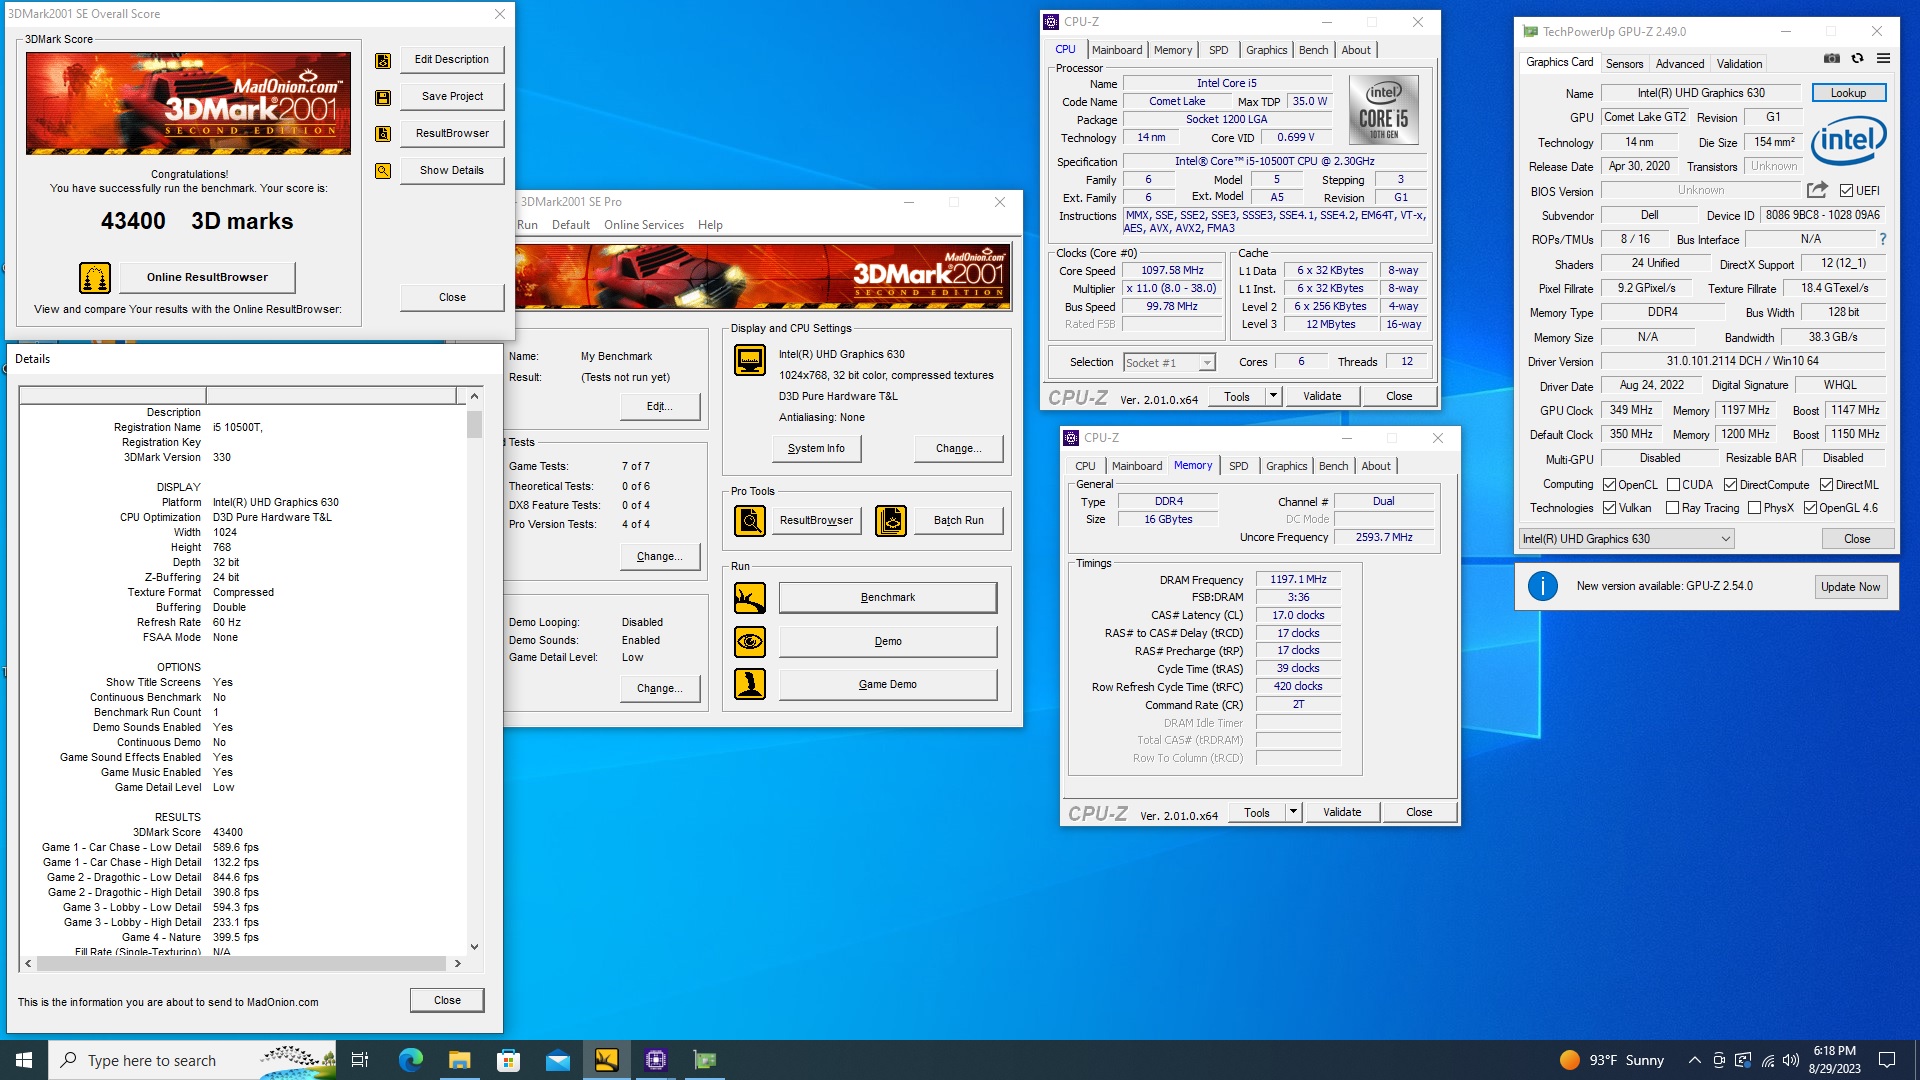Toggle the Vulkan checkbox
1920x1080 pixels.
1609,508
